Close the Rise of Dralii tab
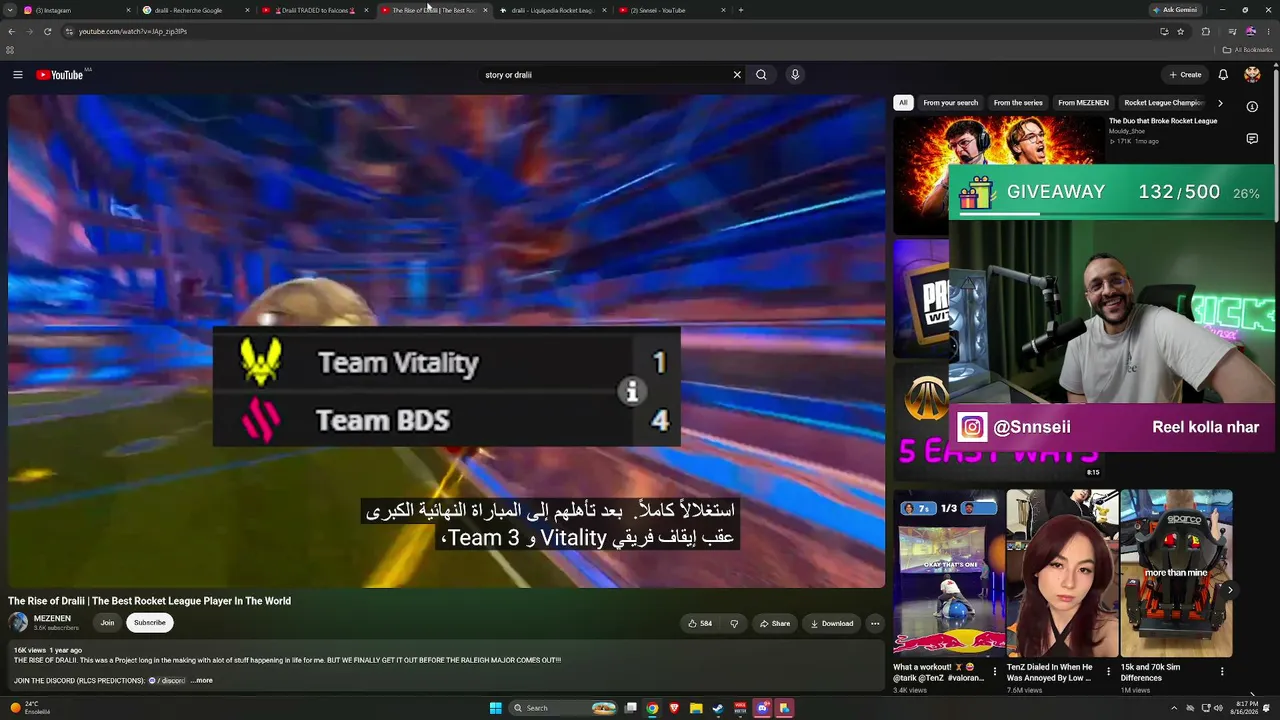Screen dimensions: 1280x720 485,10
